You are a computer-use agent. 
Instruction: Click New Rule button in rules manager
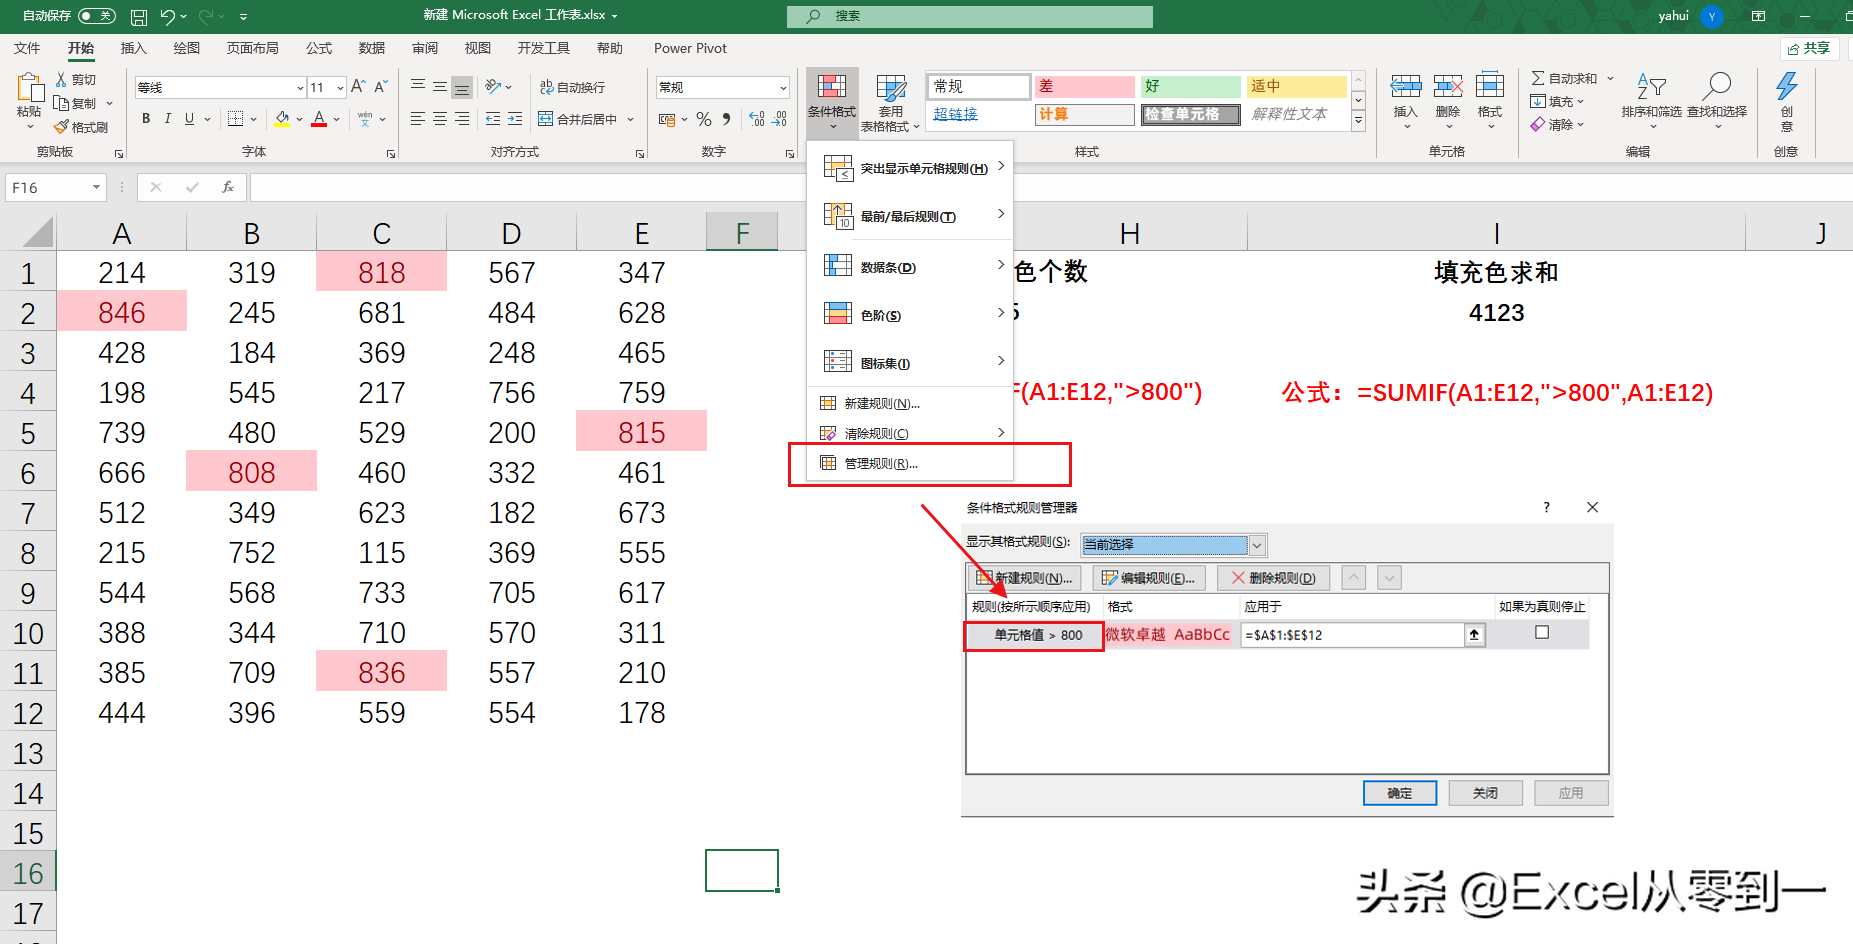1024,578
